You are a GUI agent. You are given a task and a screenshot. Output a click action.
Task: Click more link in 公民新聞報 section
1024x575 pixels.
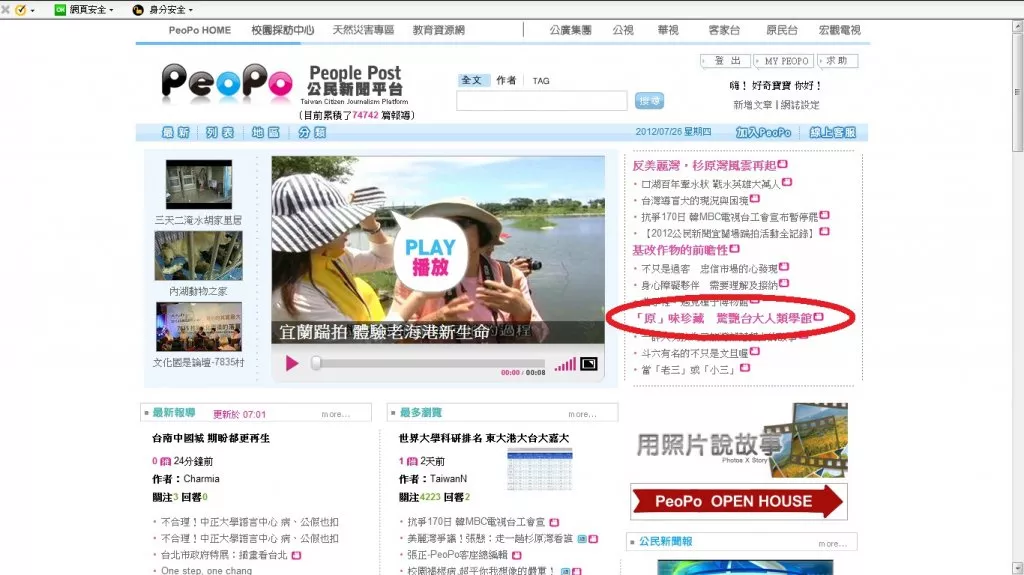click(x=833, y=544)
